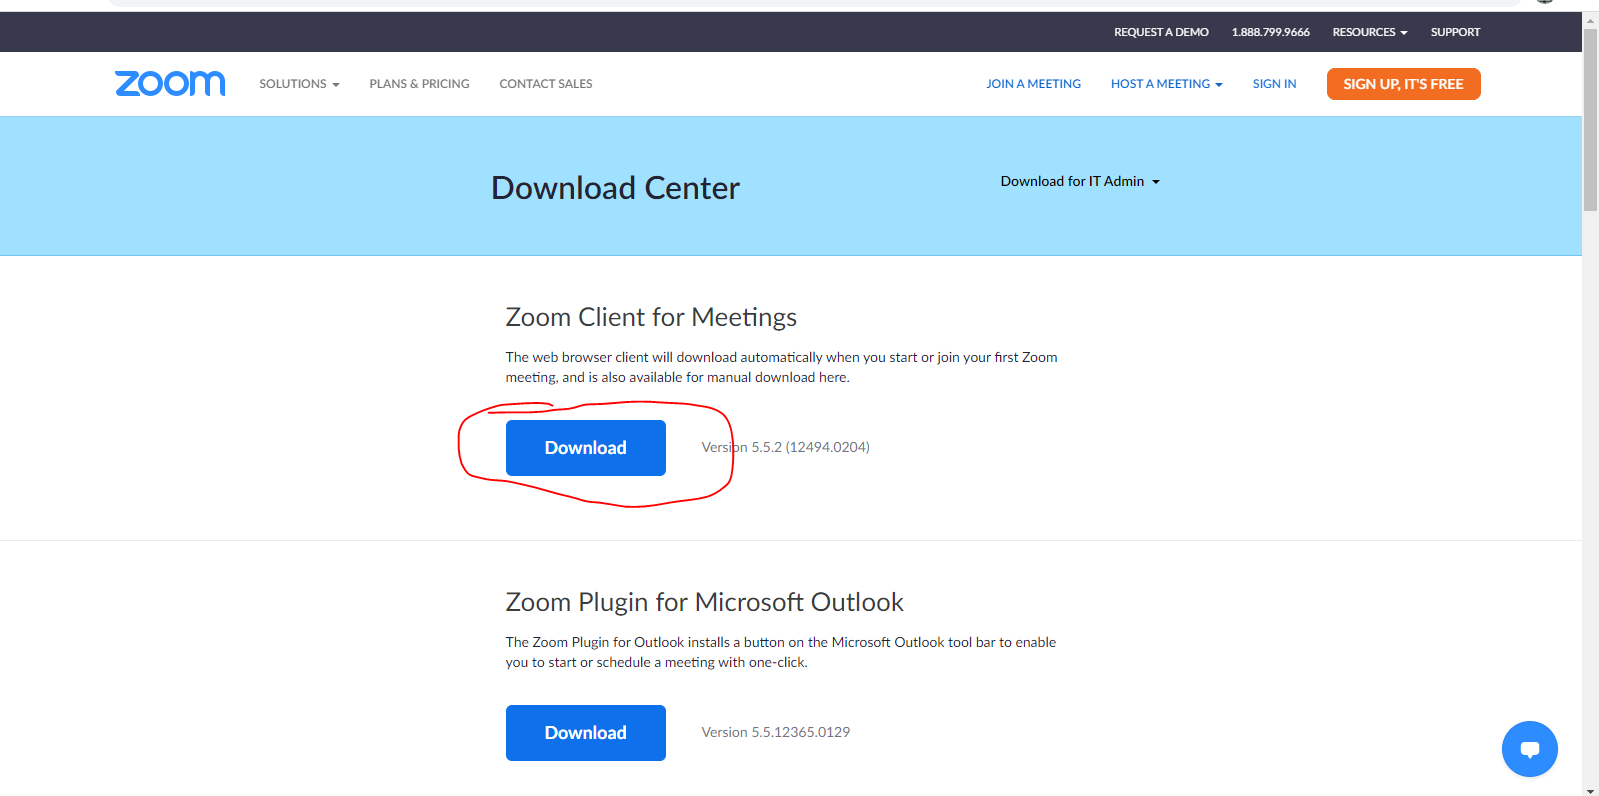Open the Resources dropdown
The width and height of the screenshot is (1599, 796).
1369,32
